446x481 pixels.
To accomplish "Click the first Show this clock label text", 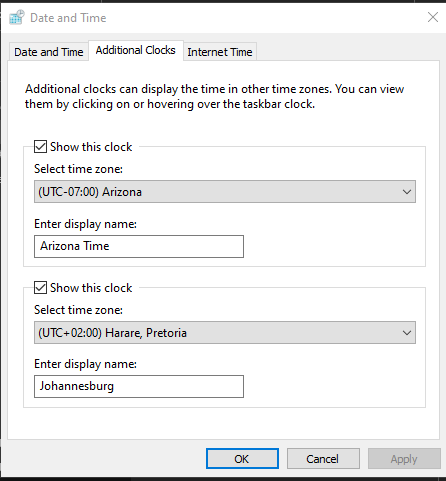I will [91, 147].
